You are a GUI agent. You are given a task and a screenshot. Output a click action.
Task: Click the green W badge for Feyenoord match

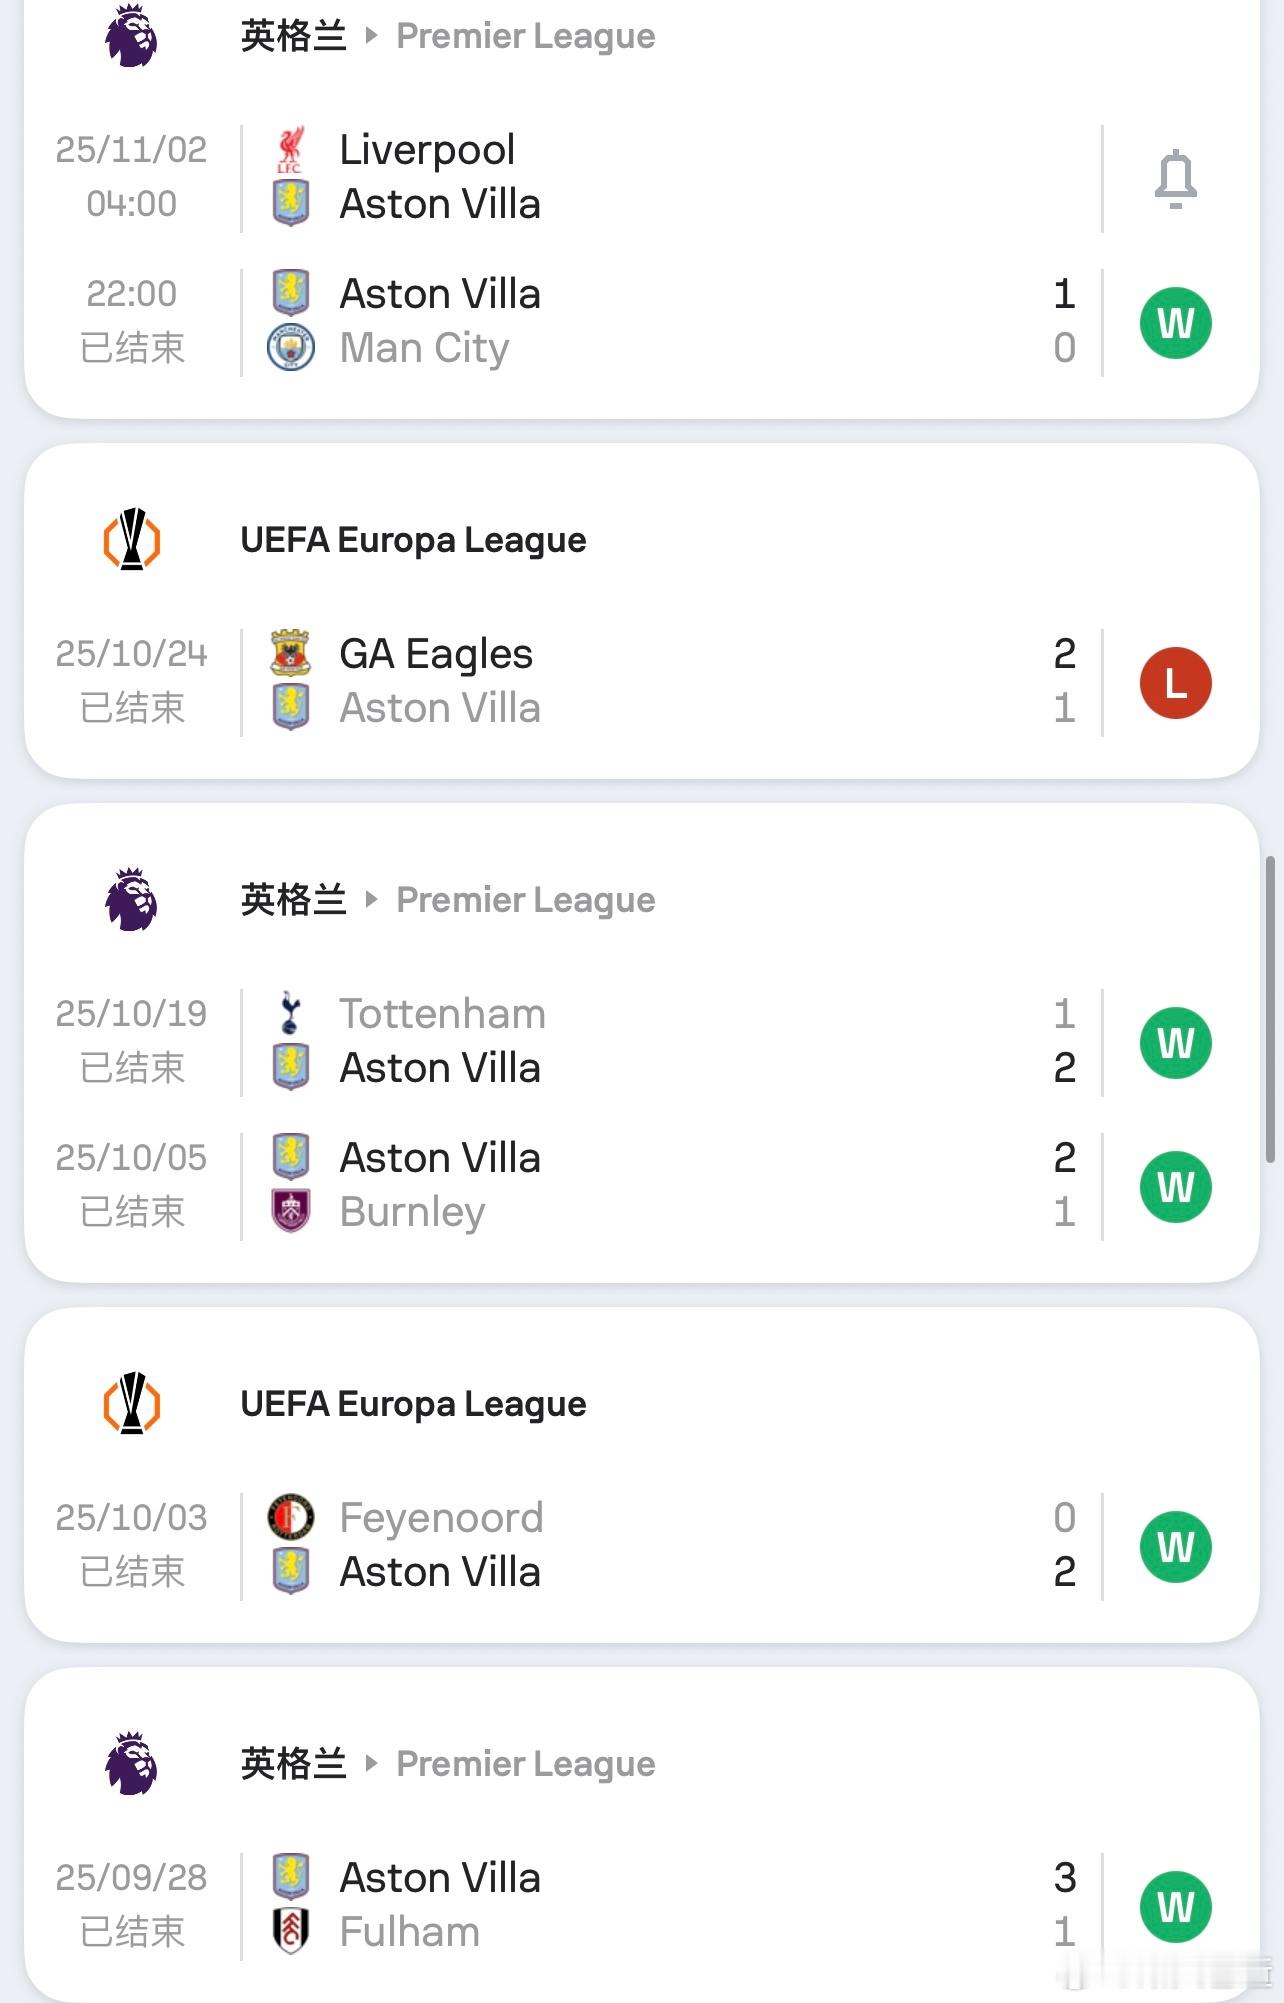point(1175,1547)
